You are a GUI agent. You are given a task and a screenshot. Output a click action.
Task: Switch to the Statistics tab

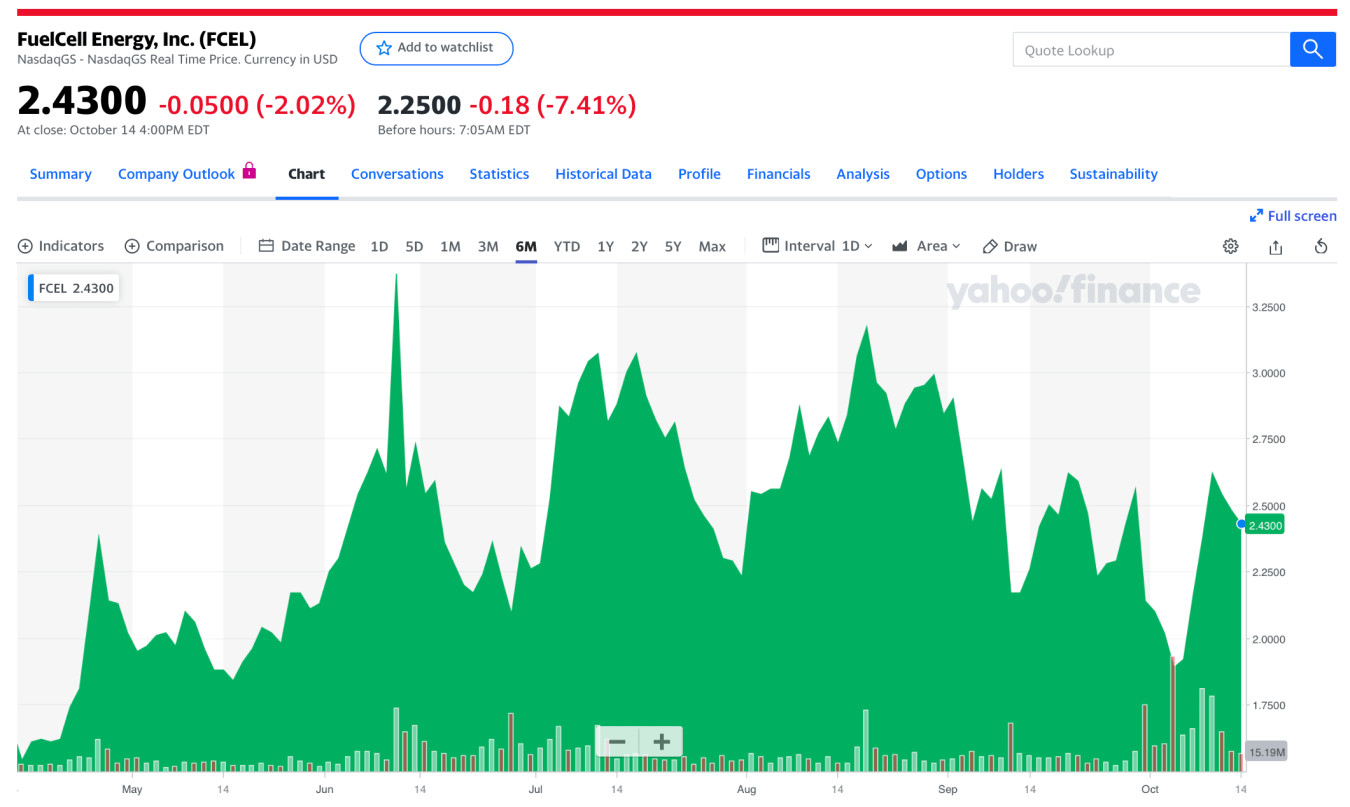pyautogui.click(x=499, y=174)
